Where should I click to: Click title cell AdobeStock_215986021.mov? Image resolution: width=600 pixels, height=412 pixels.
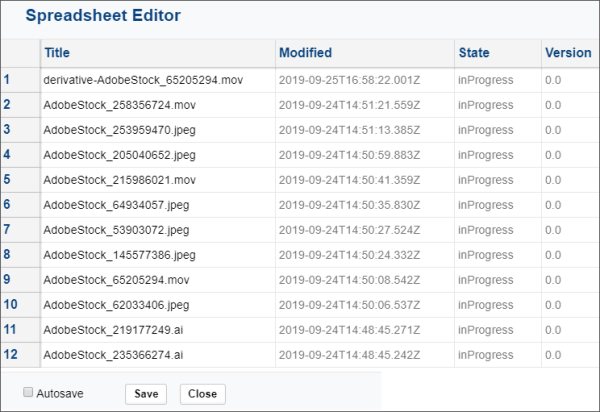tap(158, 180)
